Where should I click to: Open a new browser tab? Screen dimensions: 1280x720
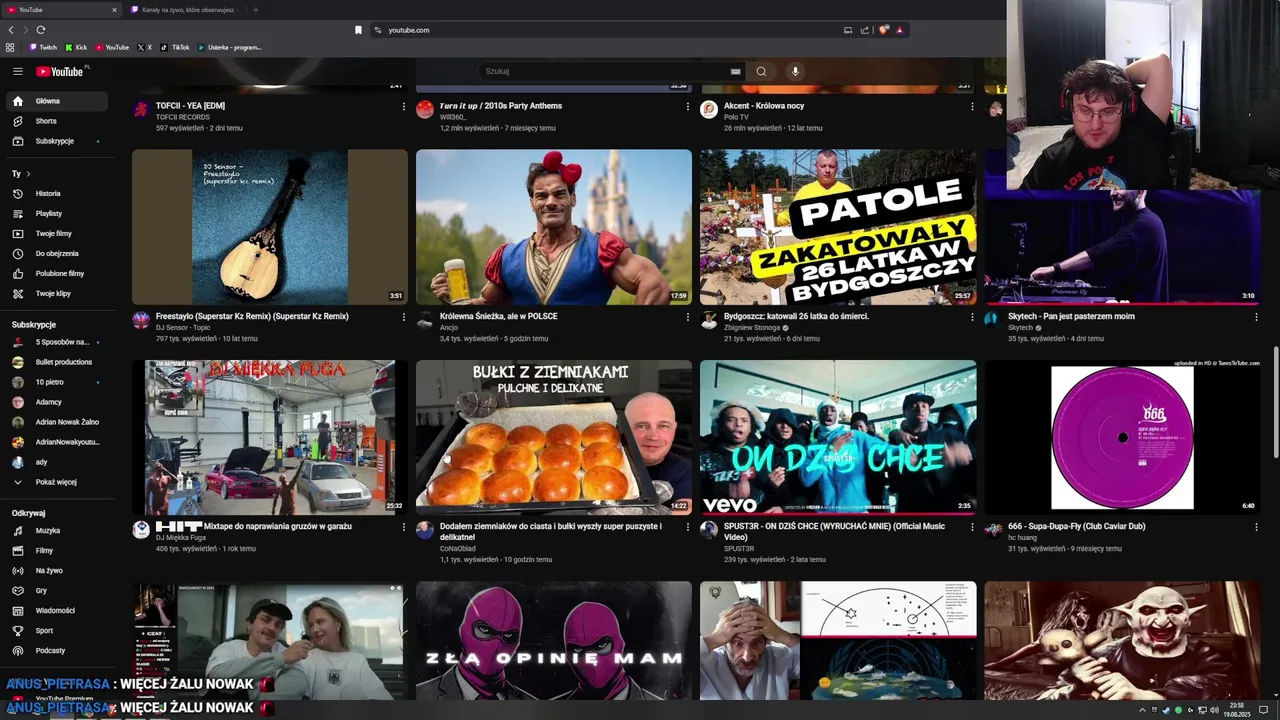pyautogui.click(x=255, y=10)
